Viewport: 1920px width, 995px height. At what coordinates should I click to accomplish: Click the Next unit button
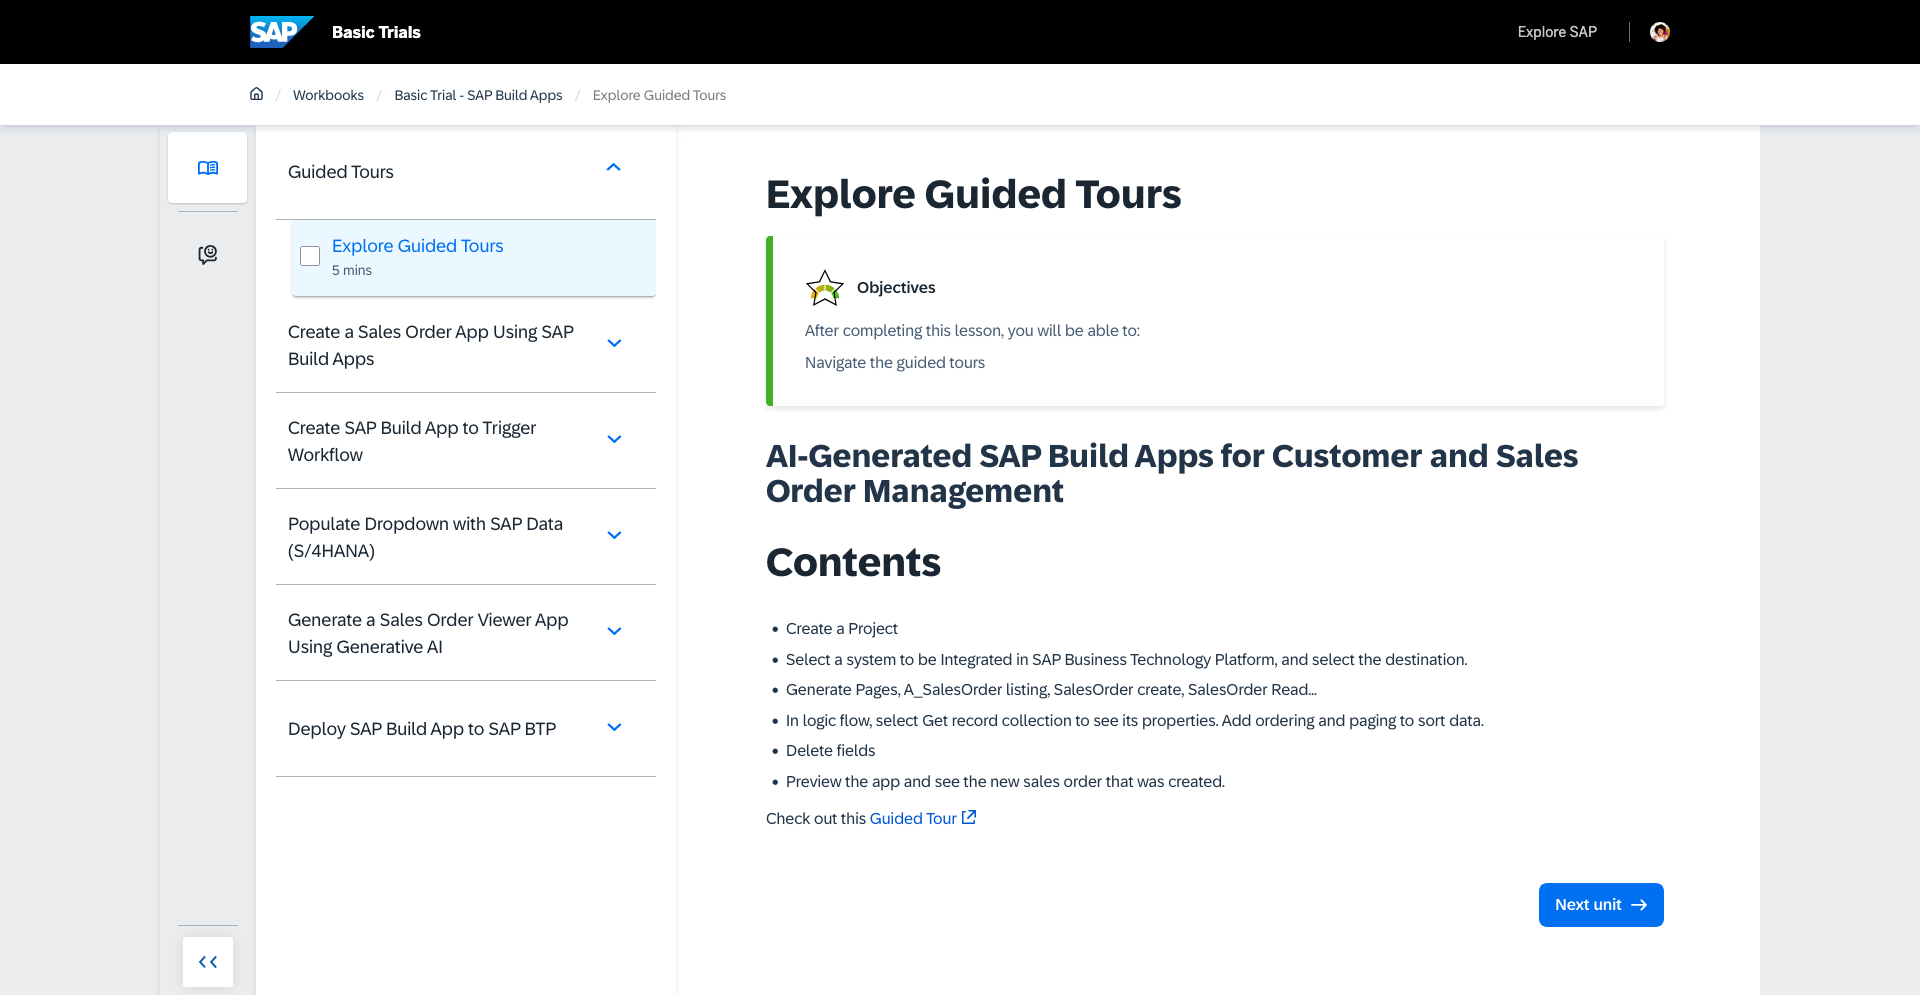click(x=1601, y=905)
